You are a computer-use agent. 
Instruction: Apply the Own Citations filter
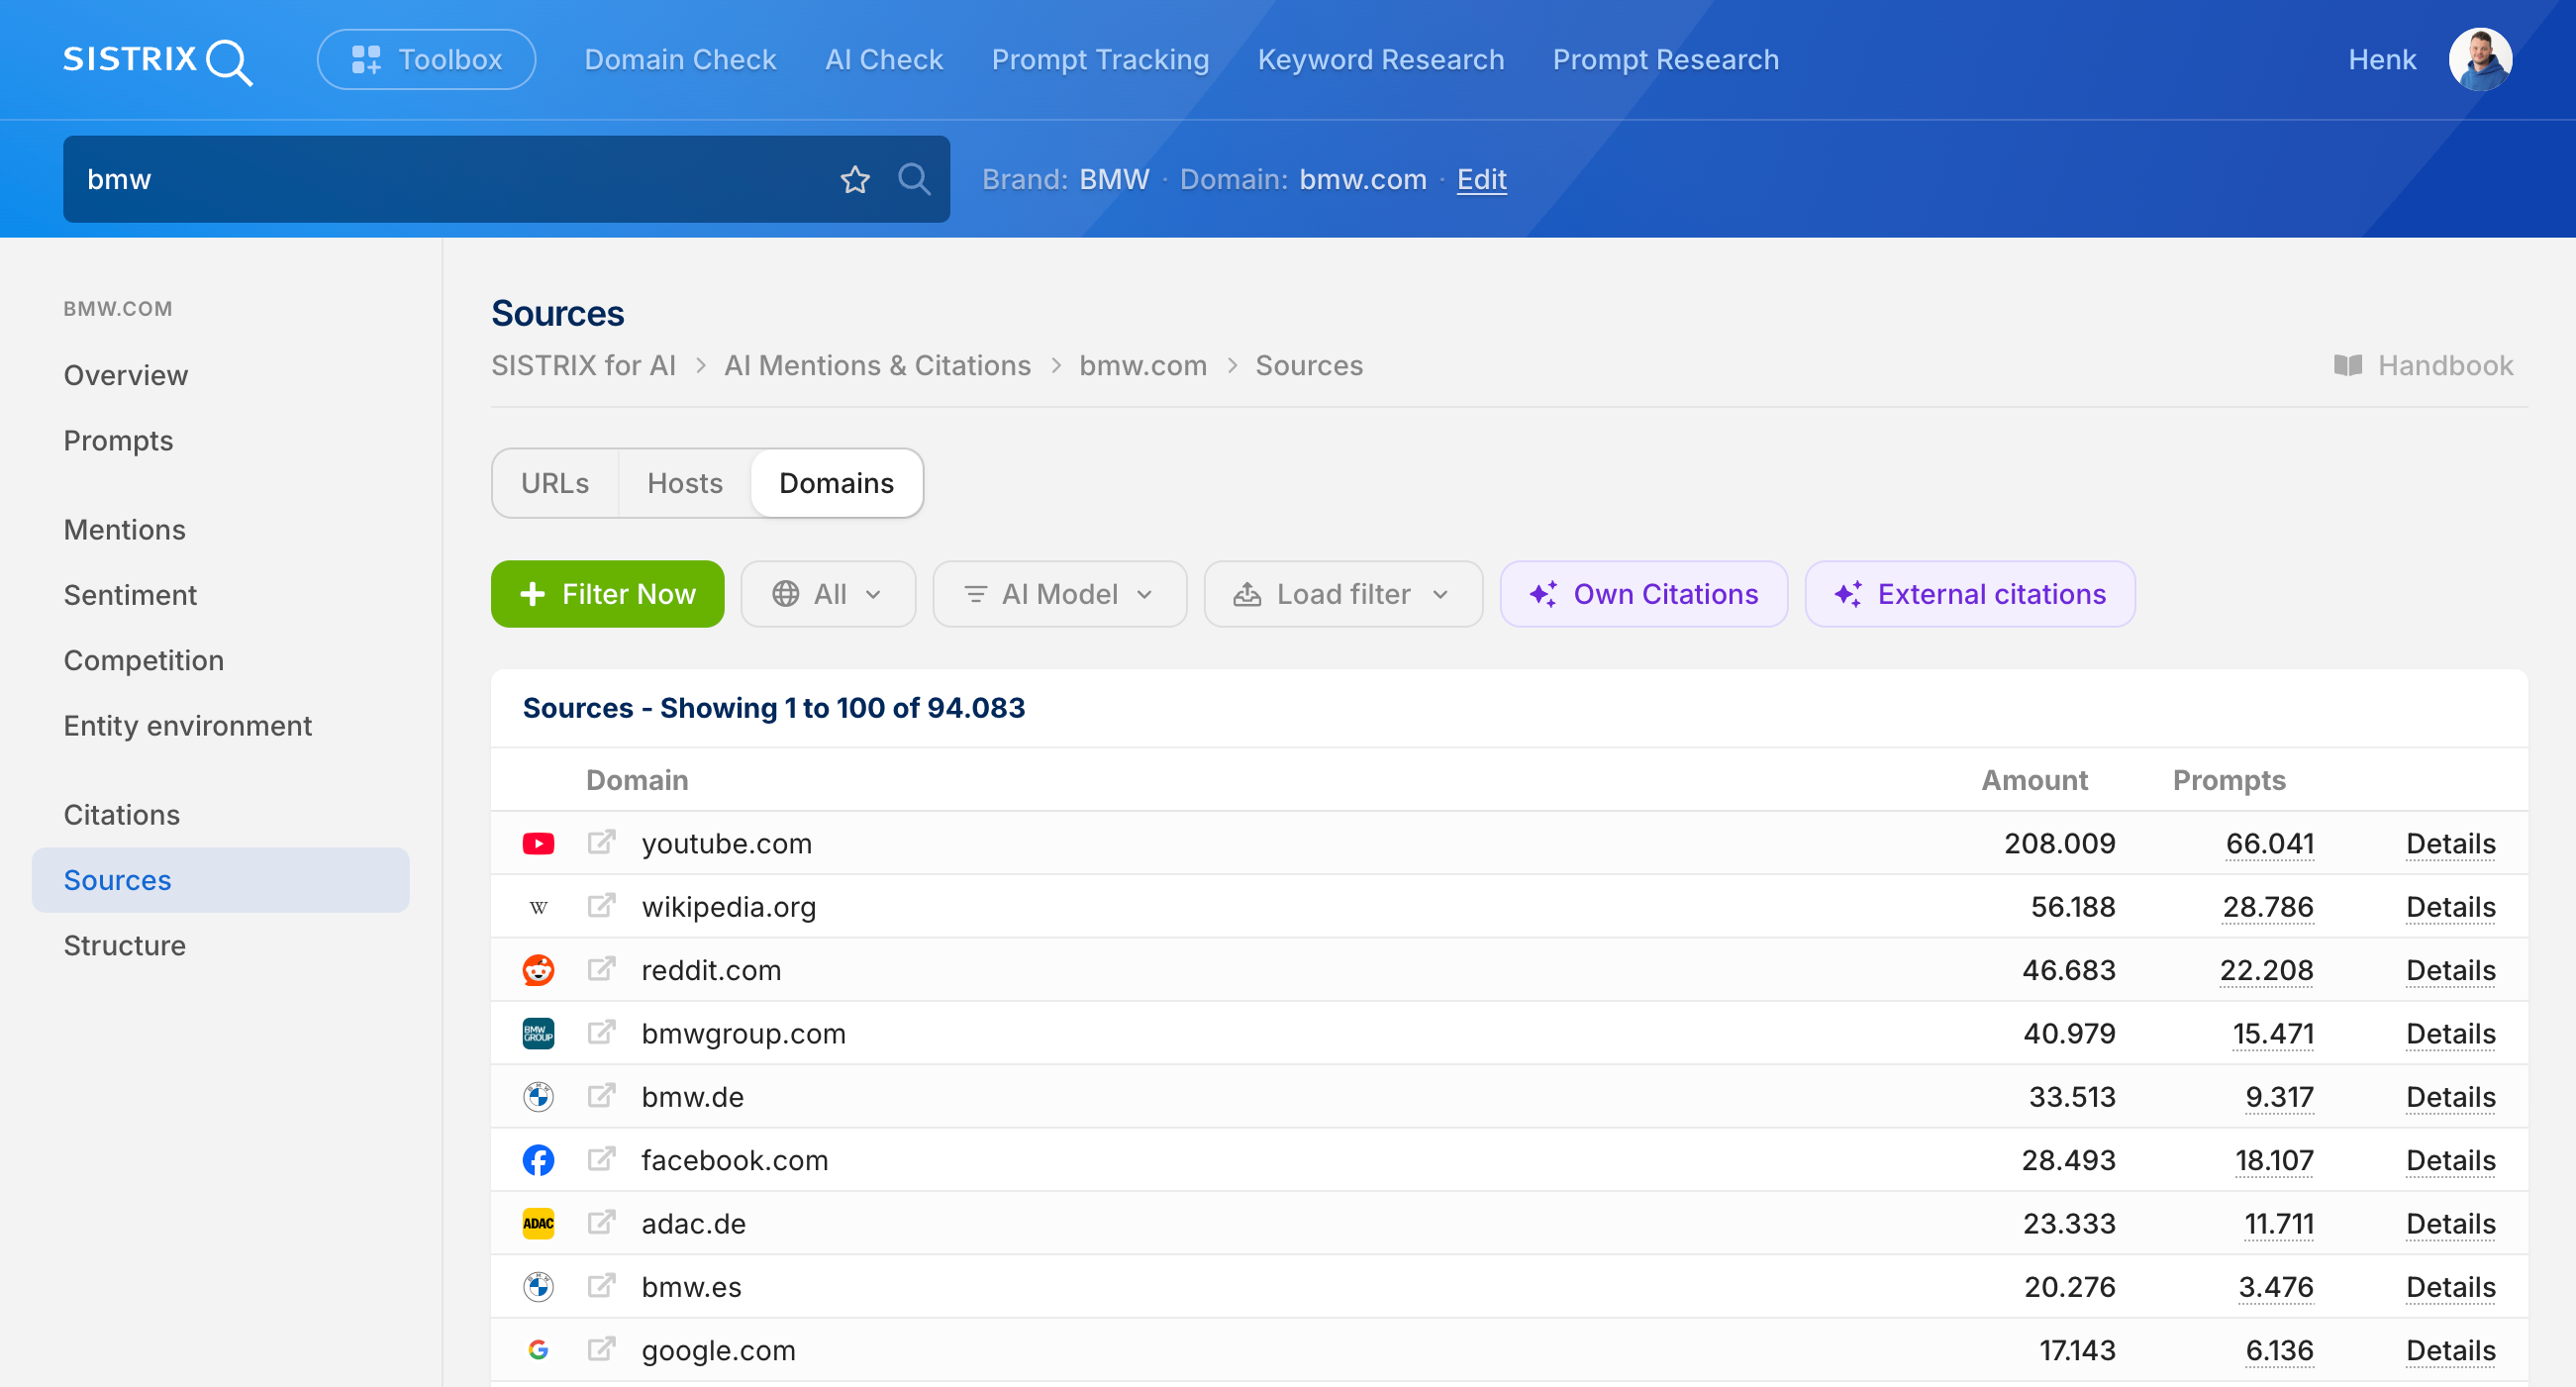(1643, 594)
